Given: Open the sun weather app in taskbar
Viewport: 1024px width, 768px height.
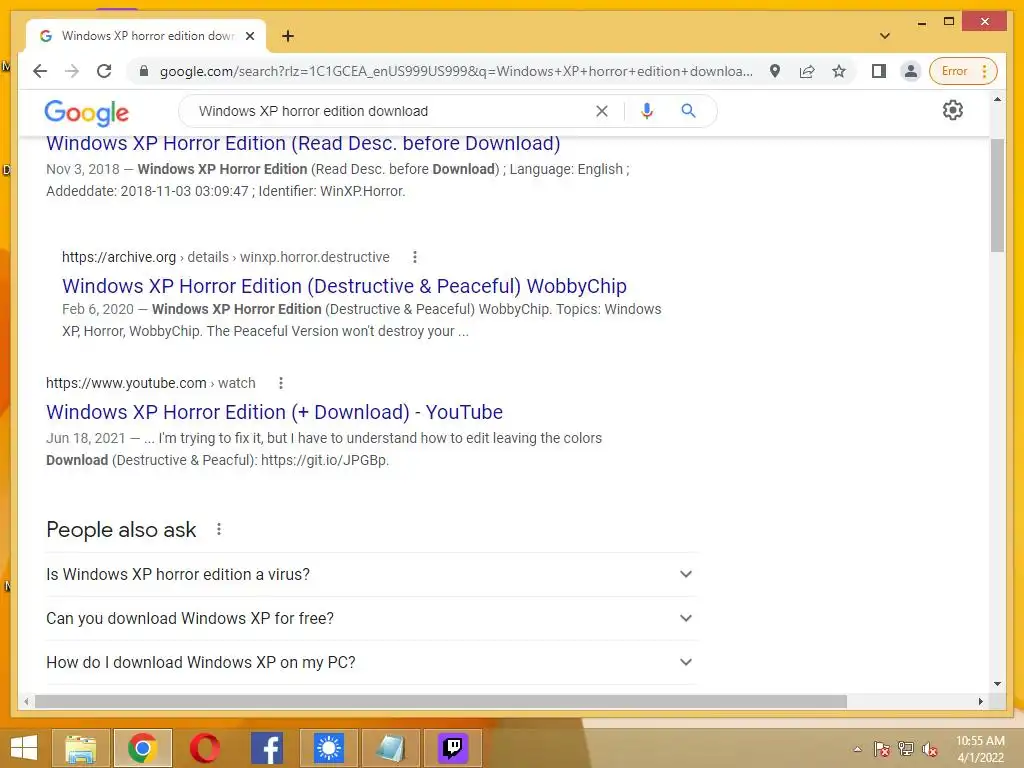Looking at the screenshot, I should (x=328, y=748).
